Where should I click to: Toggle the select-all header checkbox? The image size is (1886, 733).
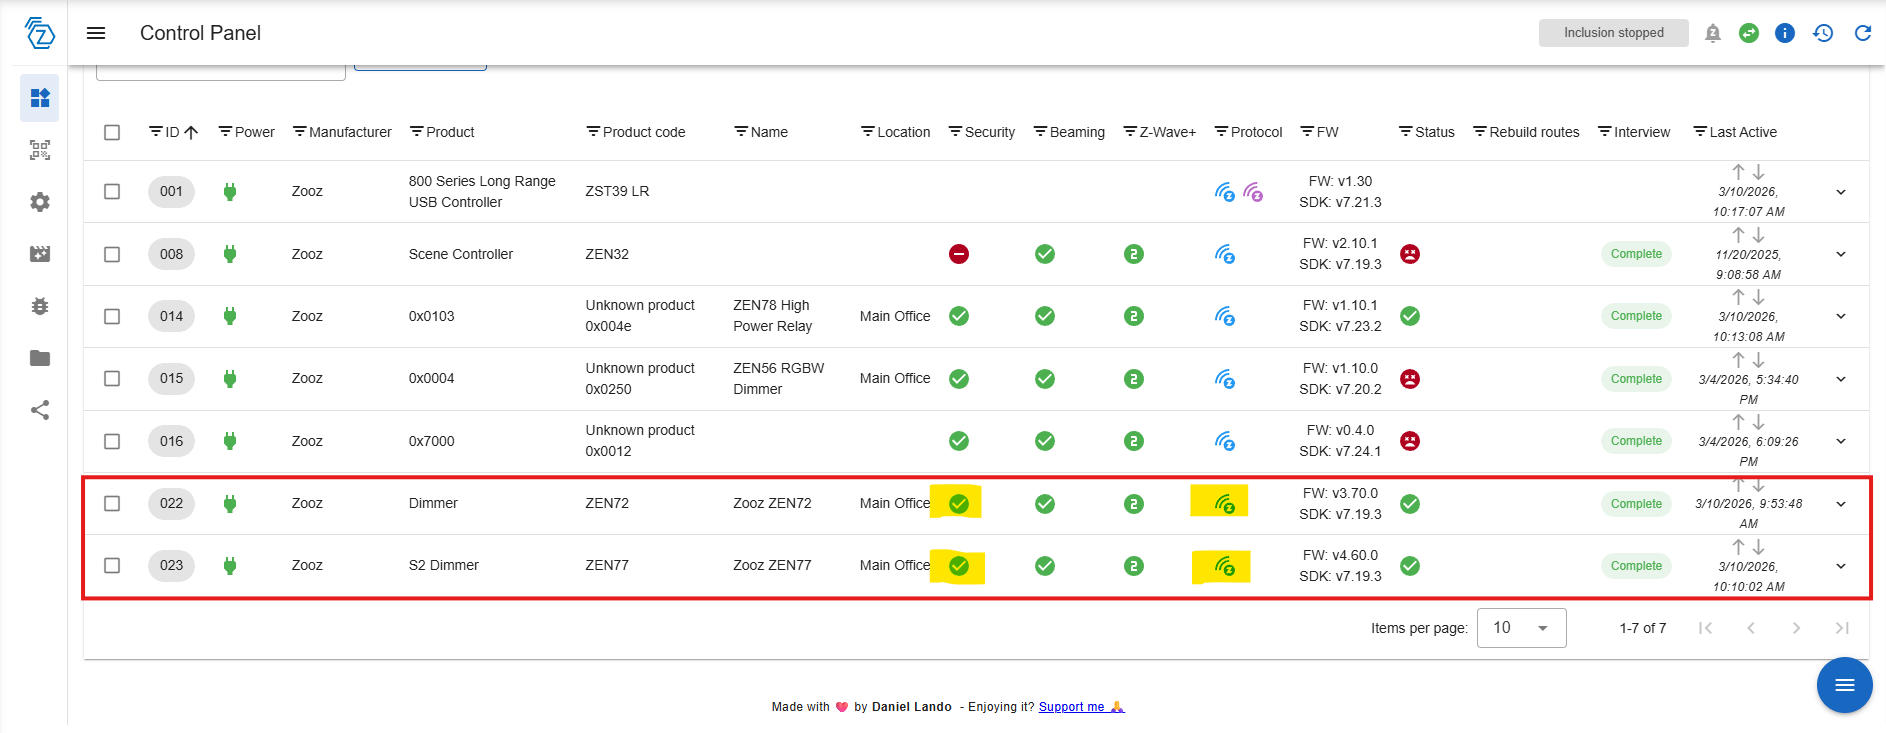pyautogui.click(x=112, y=132)
